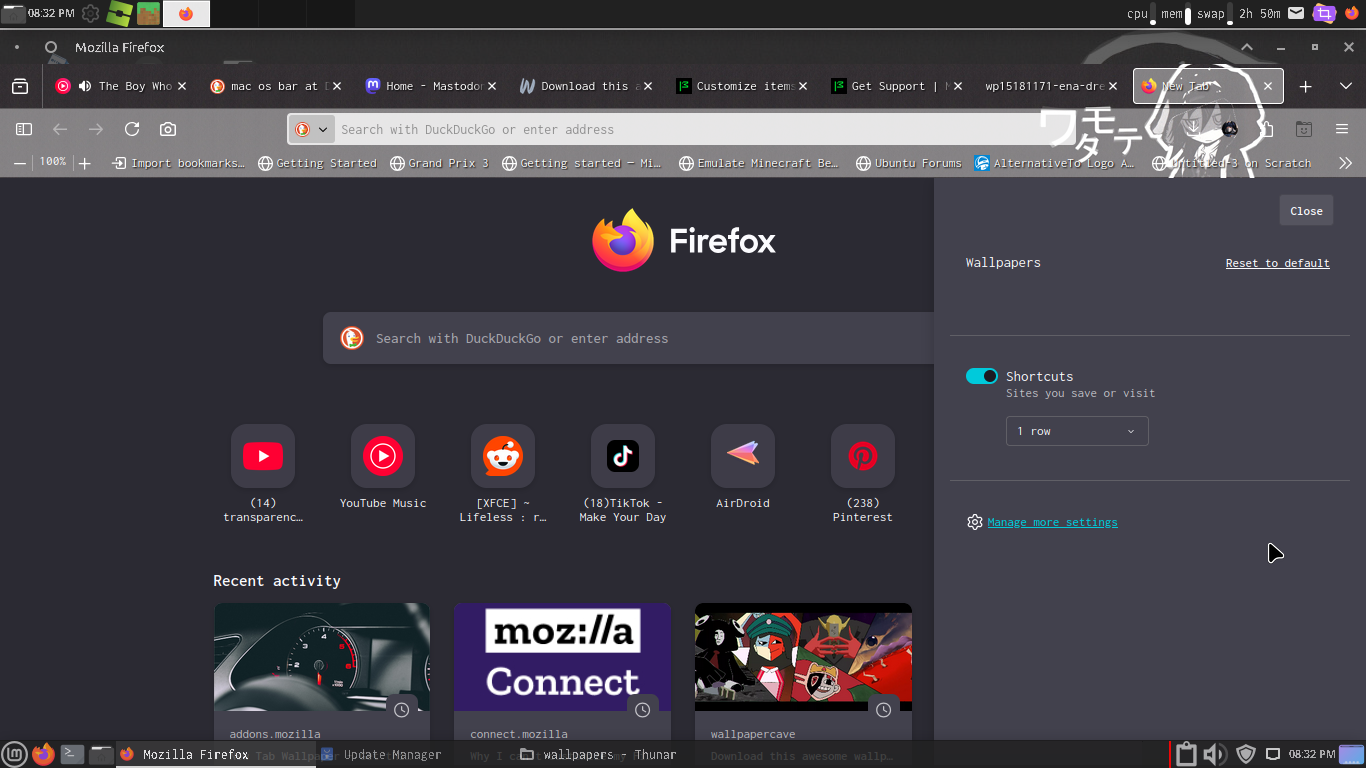1366x768 pixels.
Task: Open the extensions toolbar icon
Action: click(x=1267, y=129)
